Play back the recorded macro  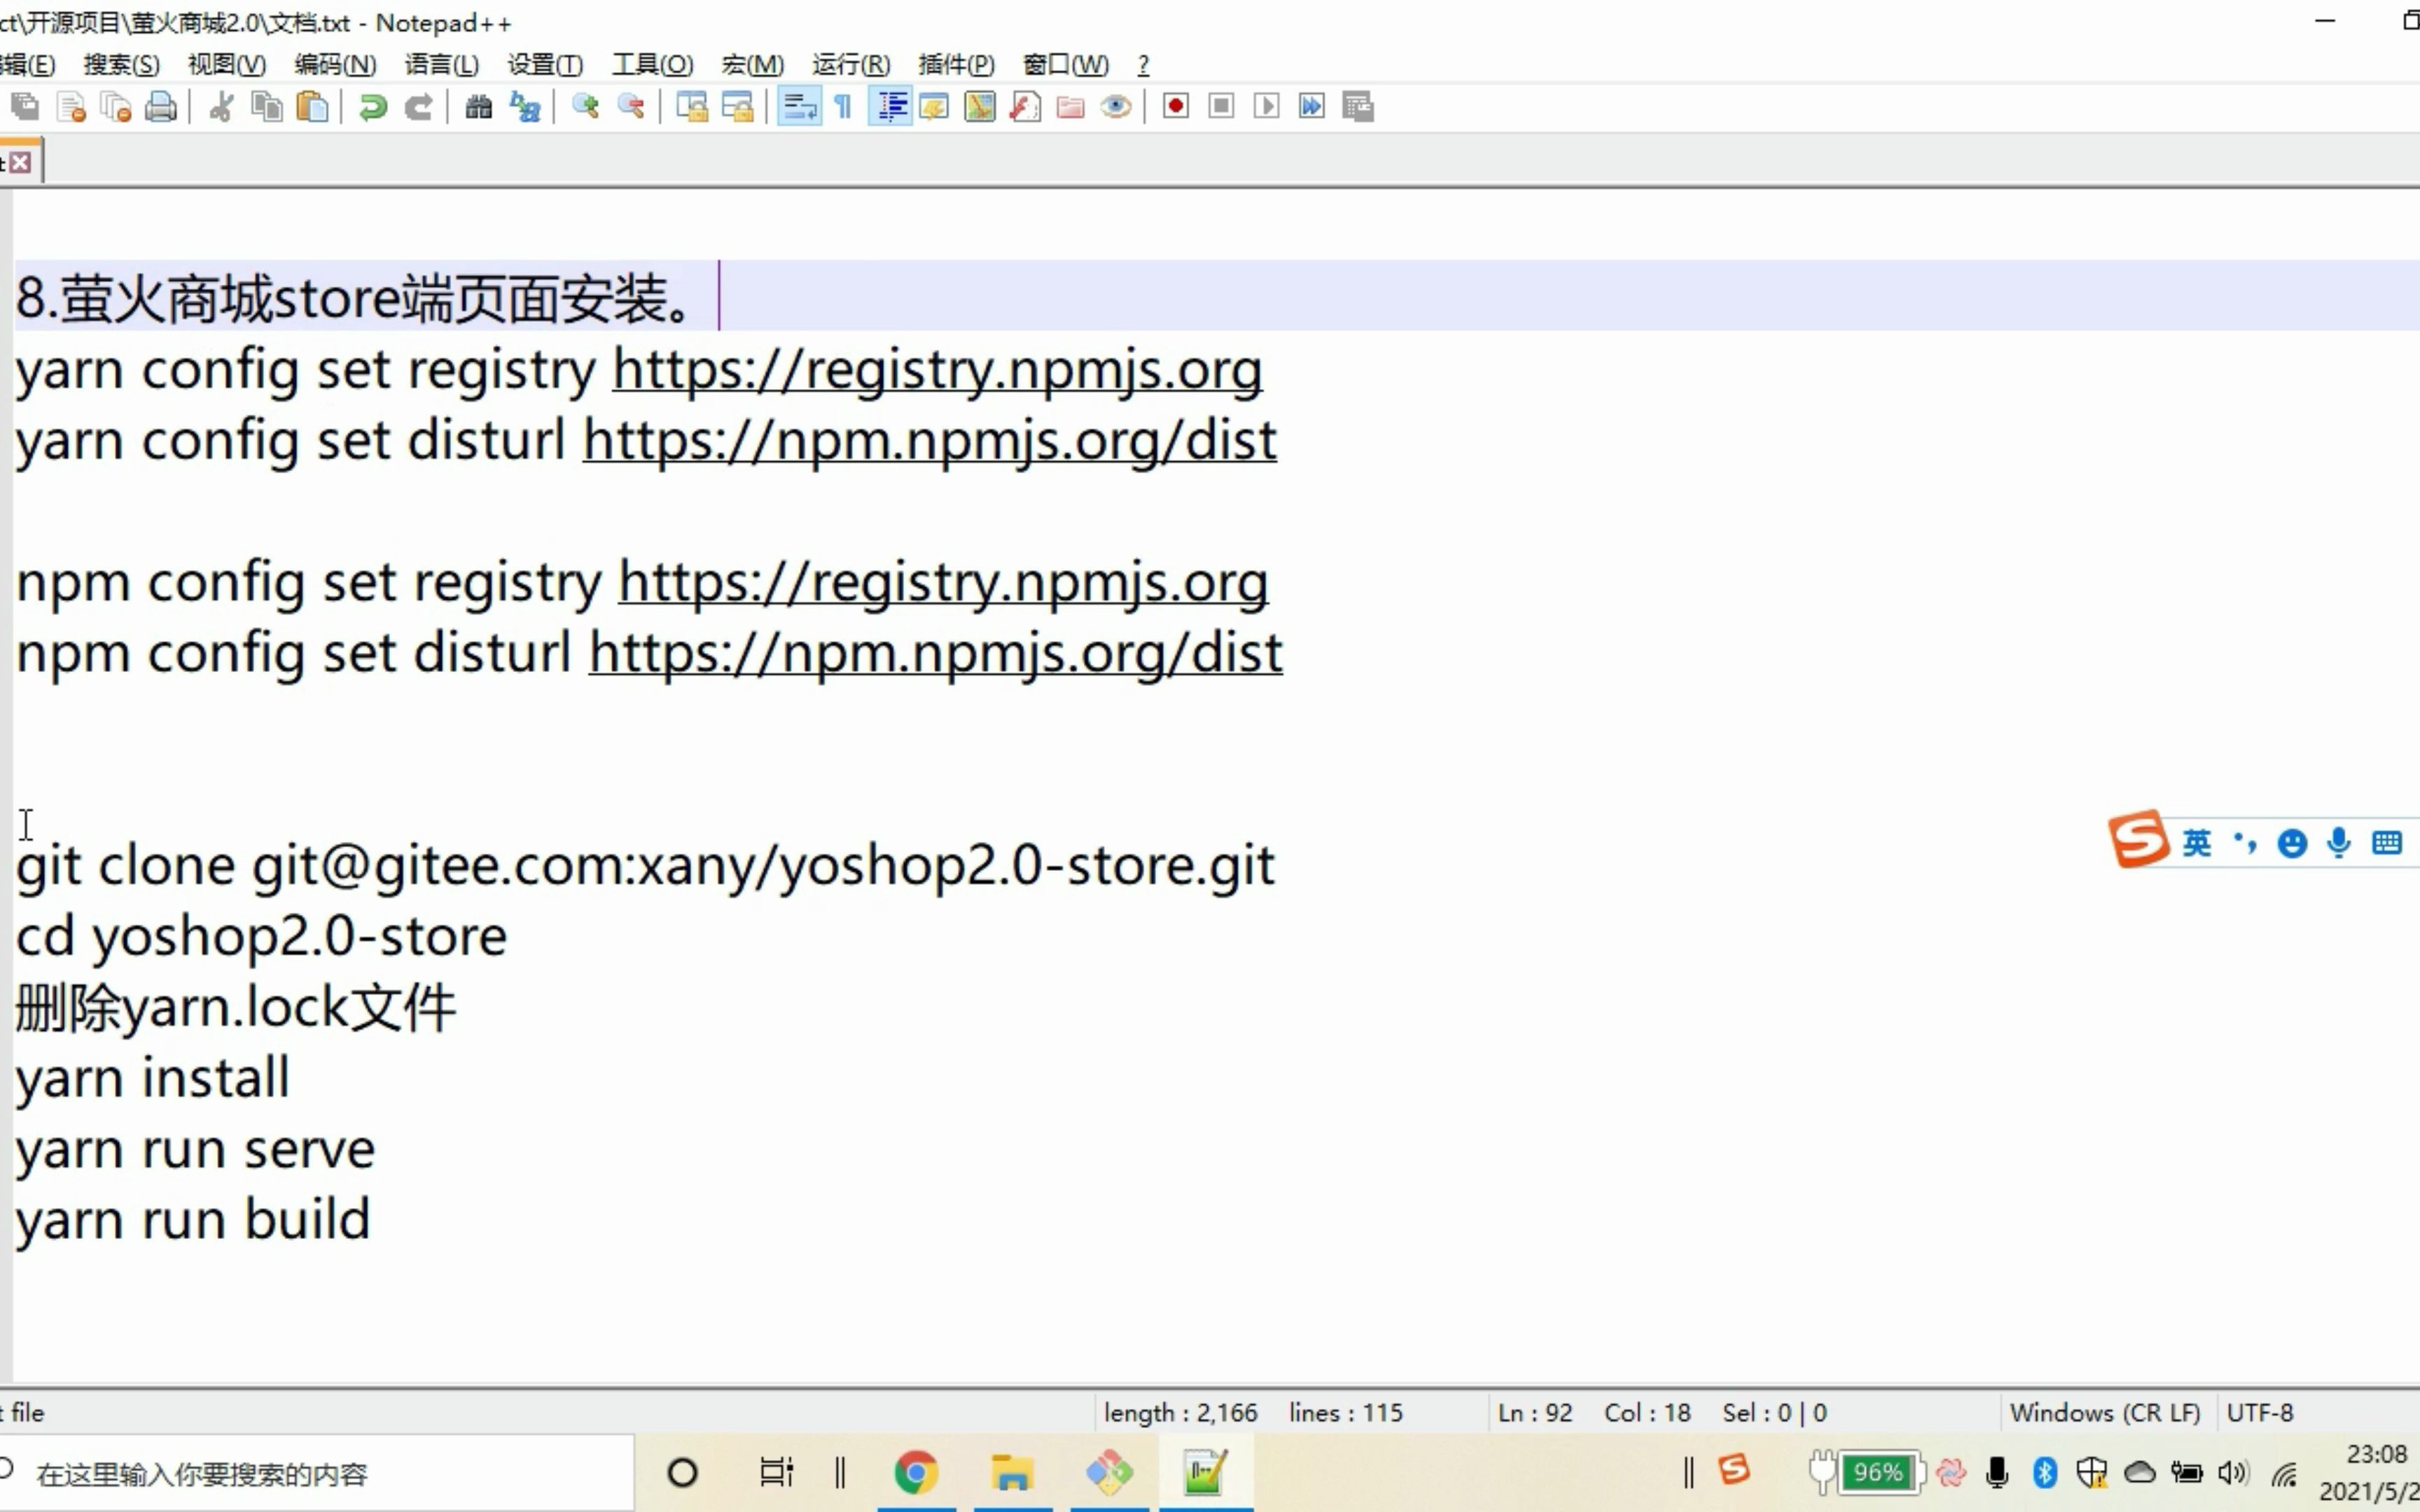(x=1266, y=106)
